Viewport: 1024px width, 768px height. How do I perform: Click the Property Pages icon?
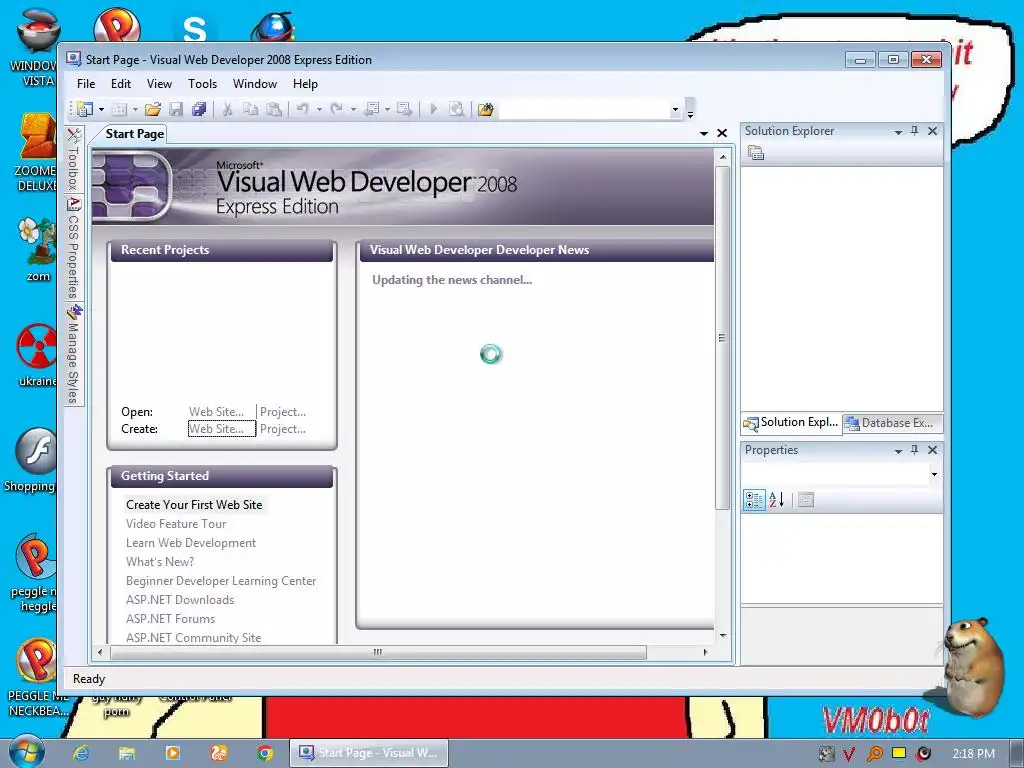tap(806, 500)
